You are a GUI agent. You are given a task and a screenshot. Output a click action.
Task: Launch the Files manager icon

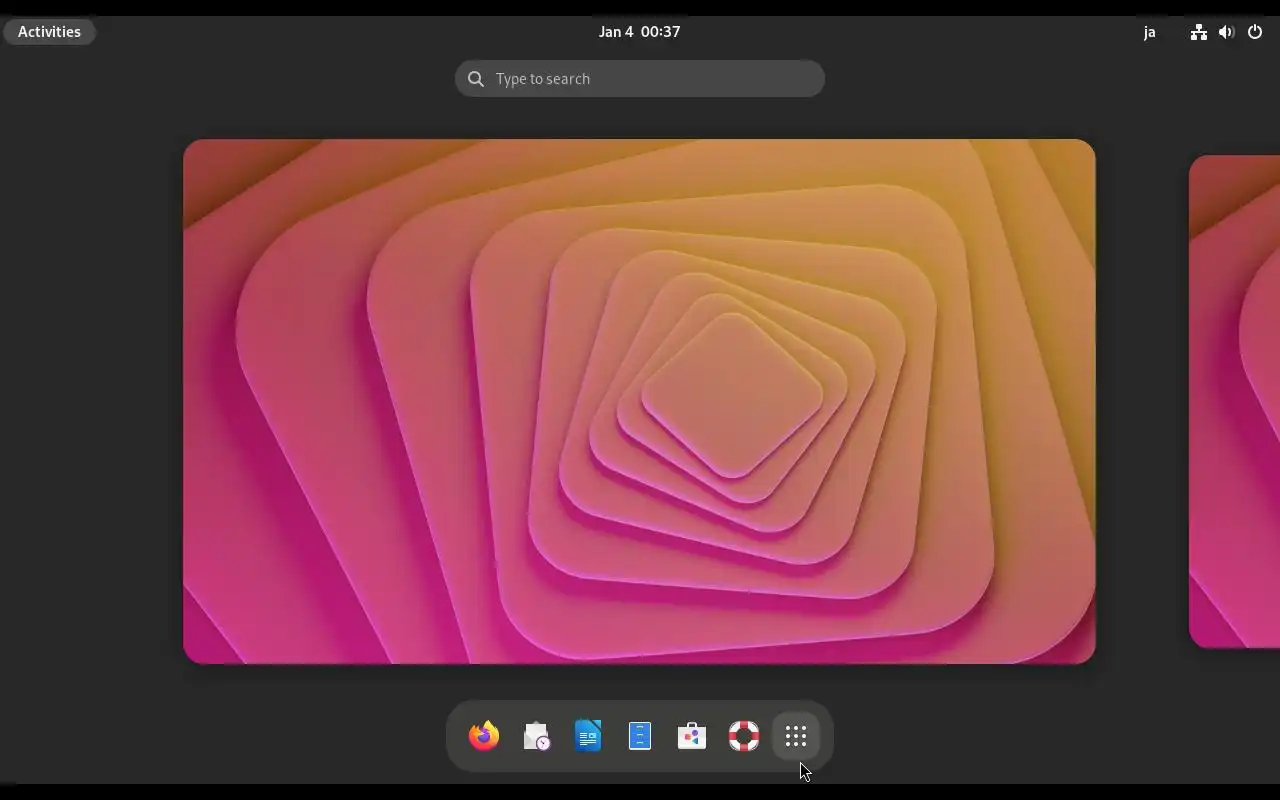[640, 736]
